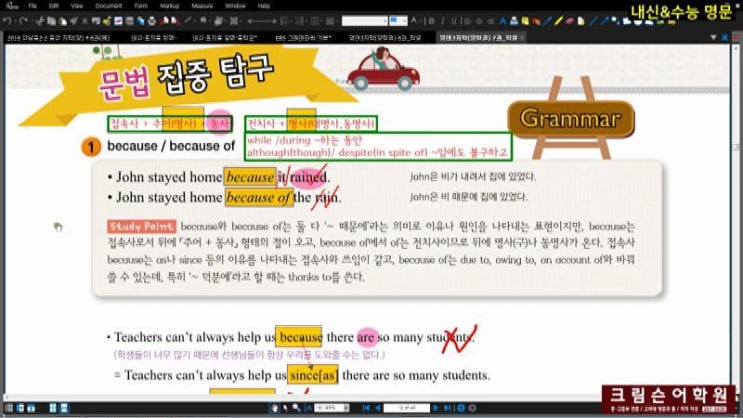The height and width of the screenshot is (418, 743).
Task: Toggle Italic text formatting
Action: coord(443,21)
